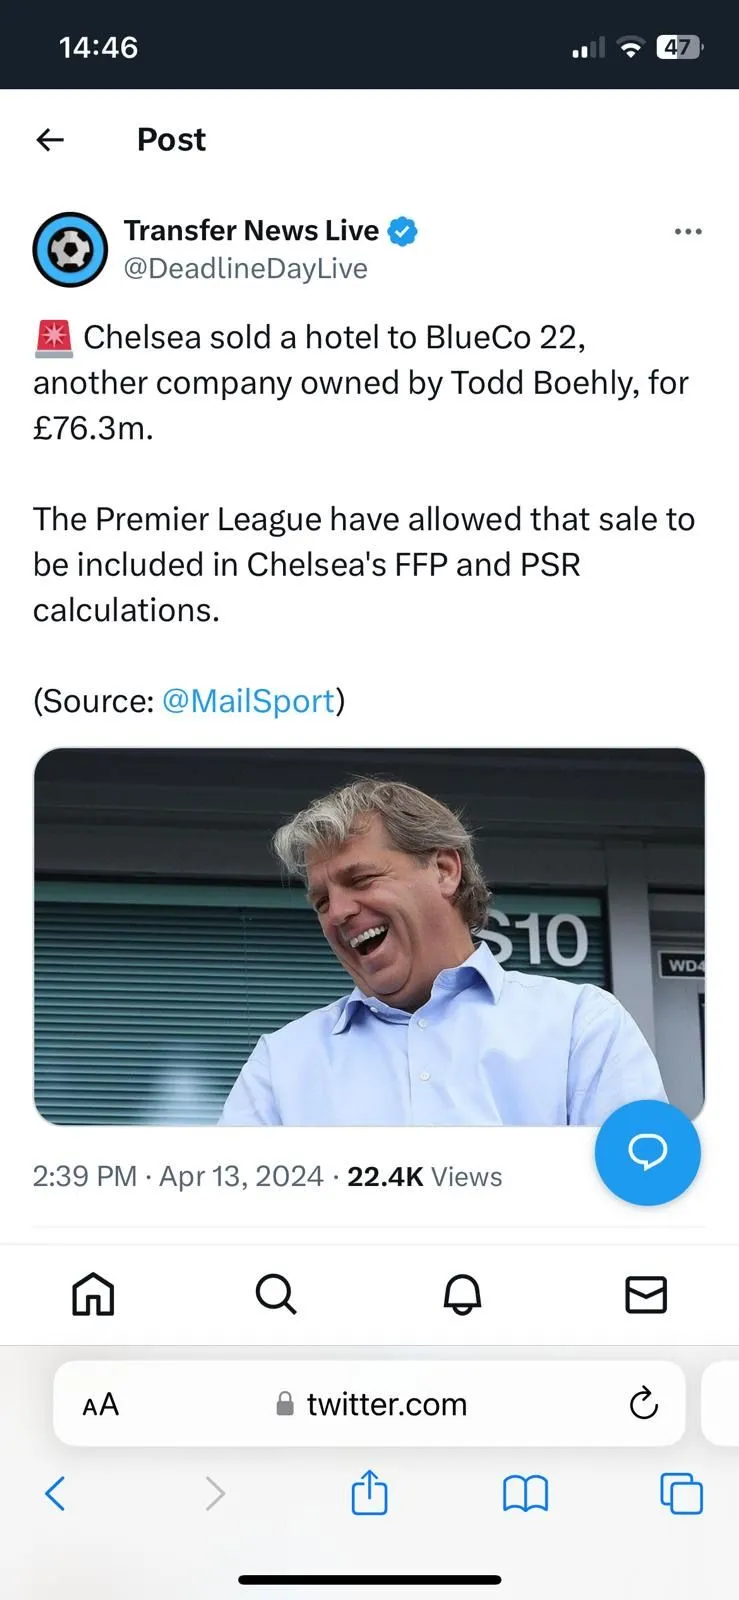
Task: Reload the page in Safari
Action: click(644, 1404)
